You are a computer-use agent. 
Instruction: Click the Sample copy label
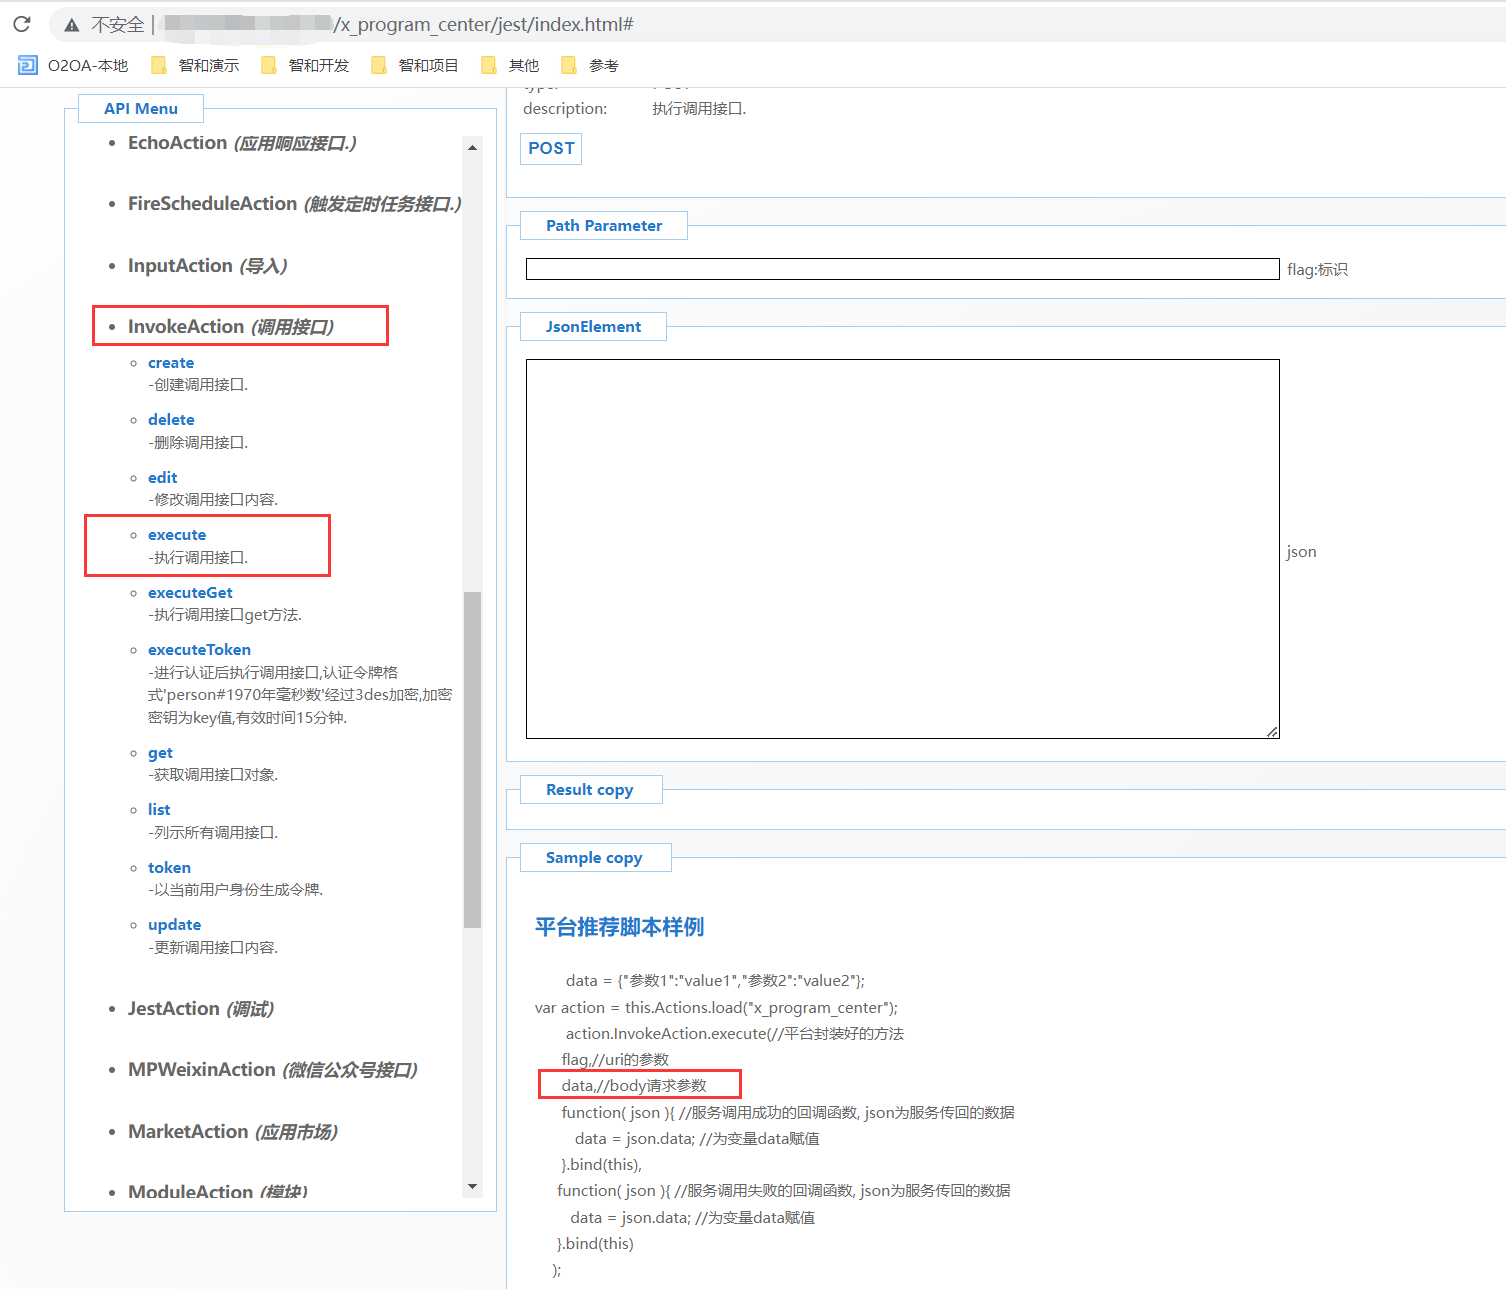594,858
